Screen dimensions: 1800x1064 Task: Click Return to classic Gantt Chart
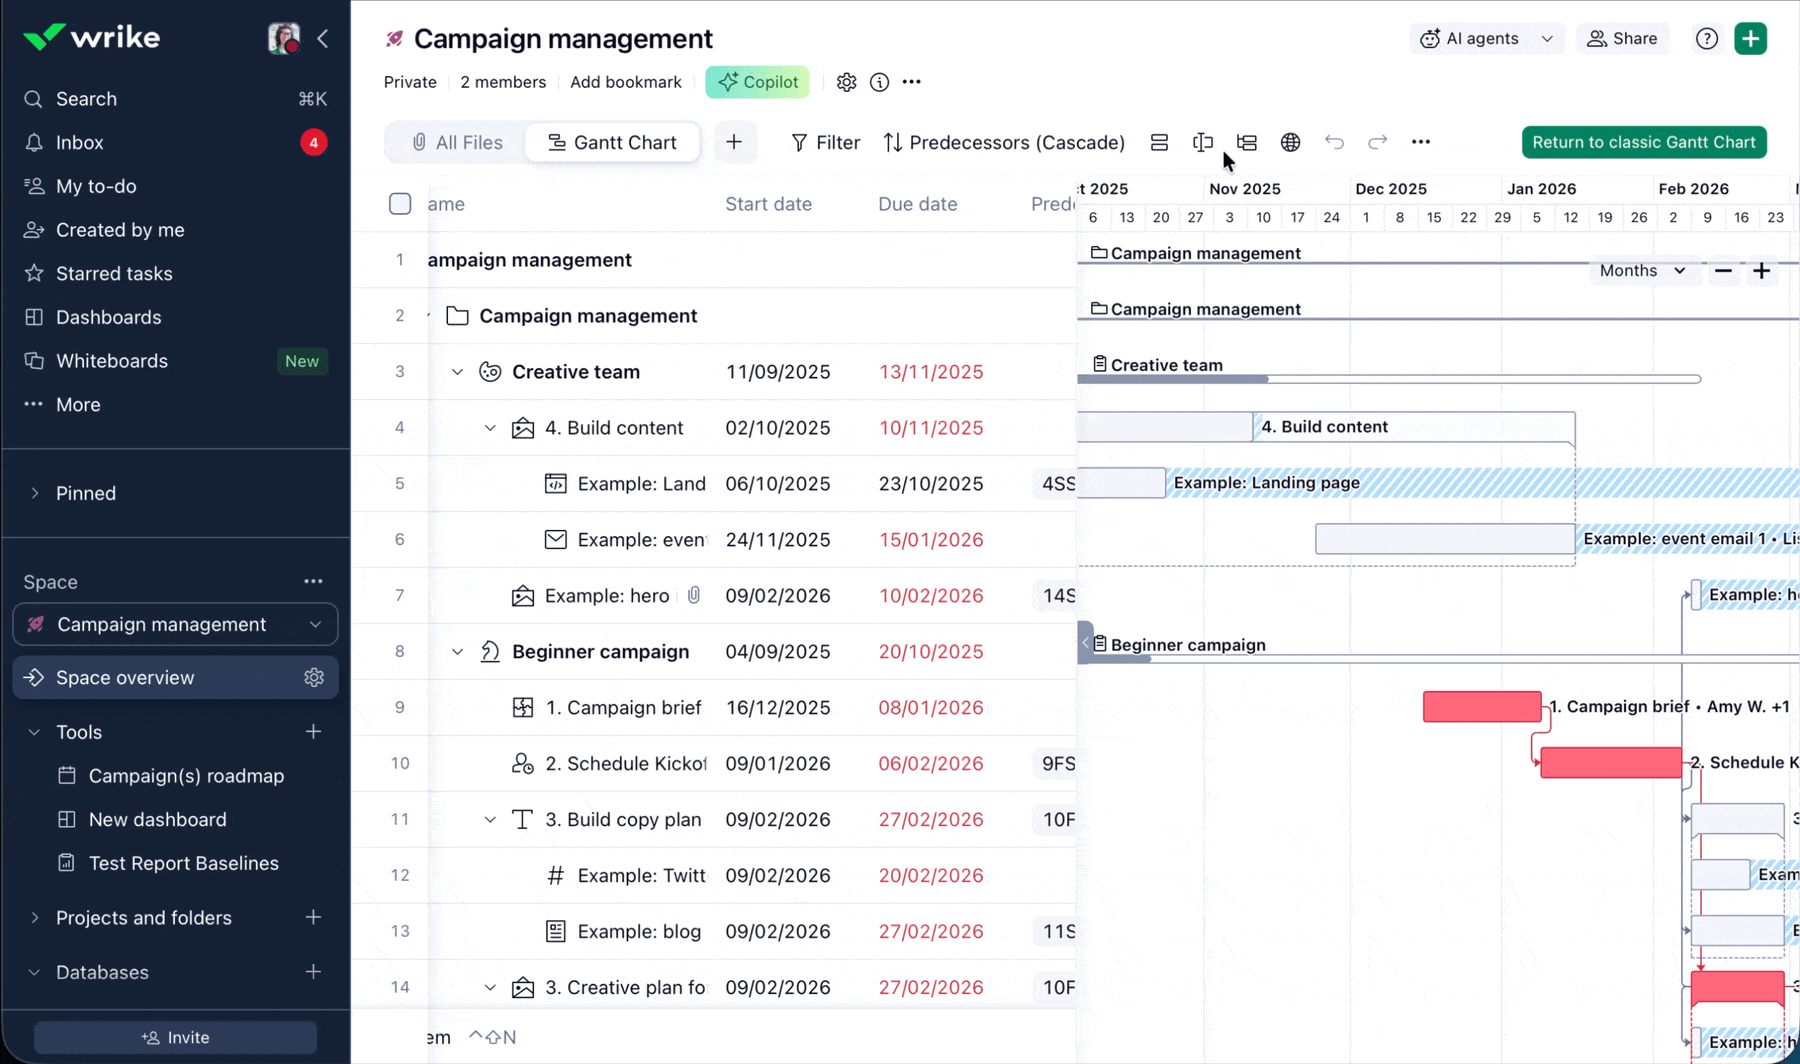pos(1644,142)
